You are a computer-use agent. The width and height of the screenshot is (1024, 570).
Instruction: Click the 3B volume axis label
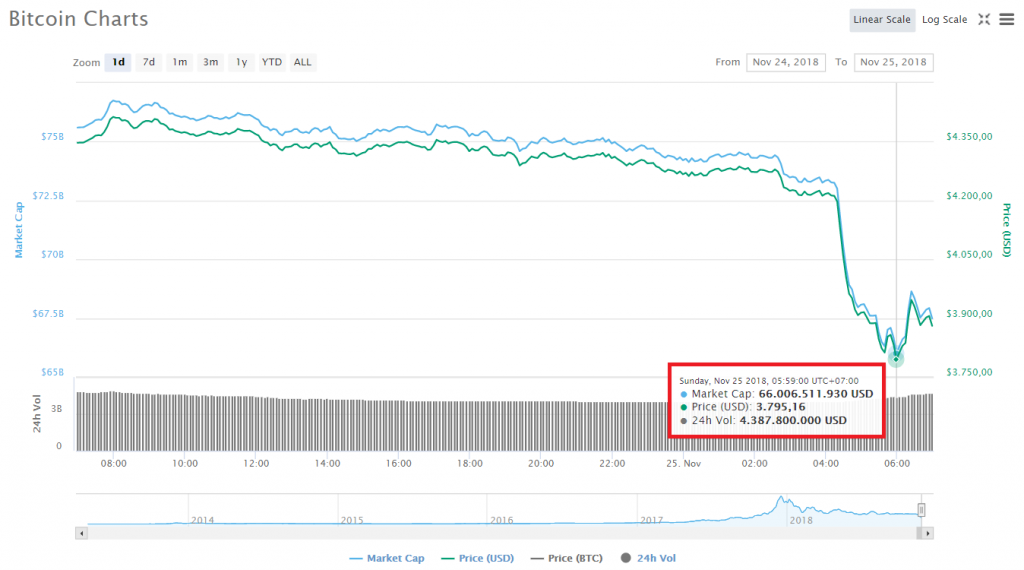click(57, 409)
